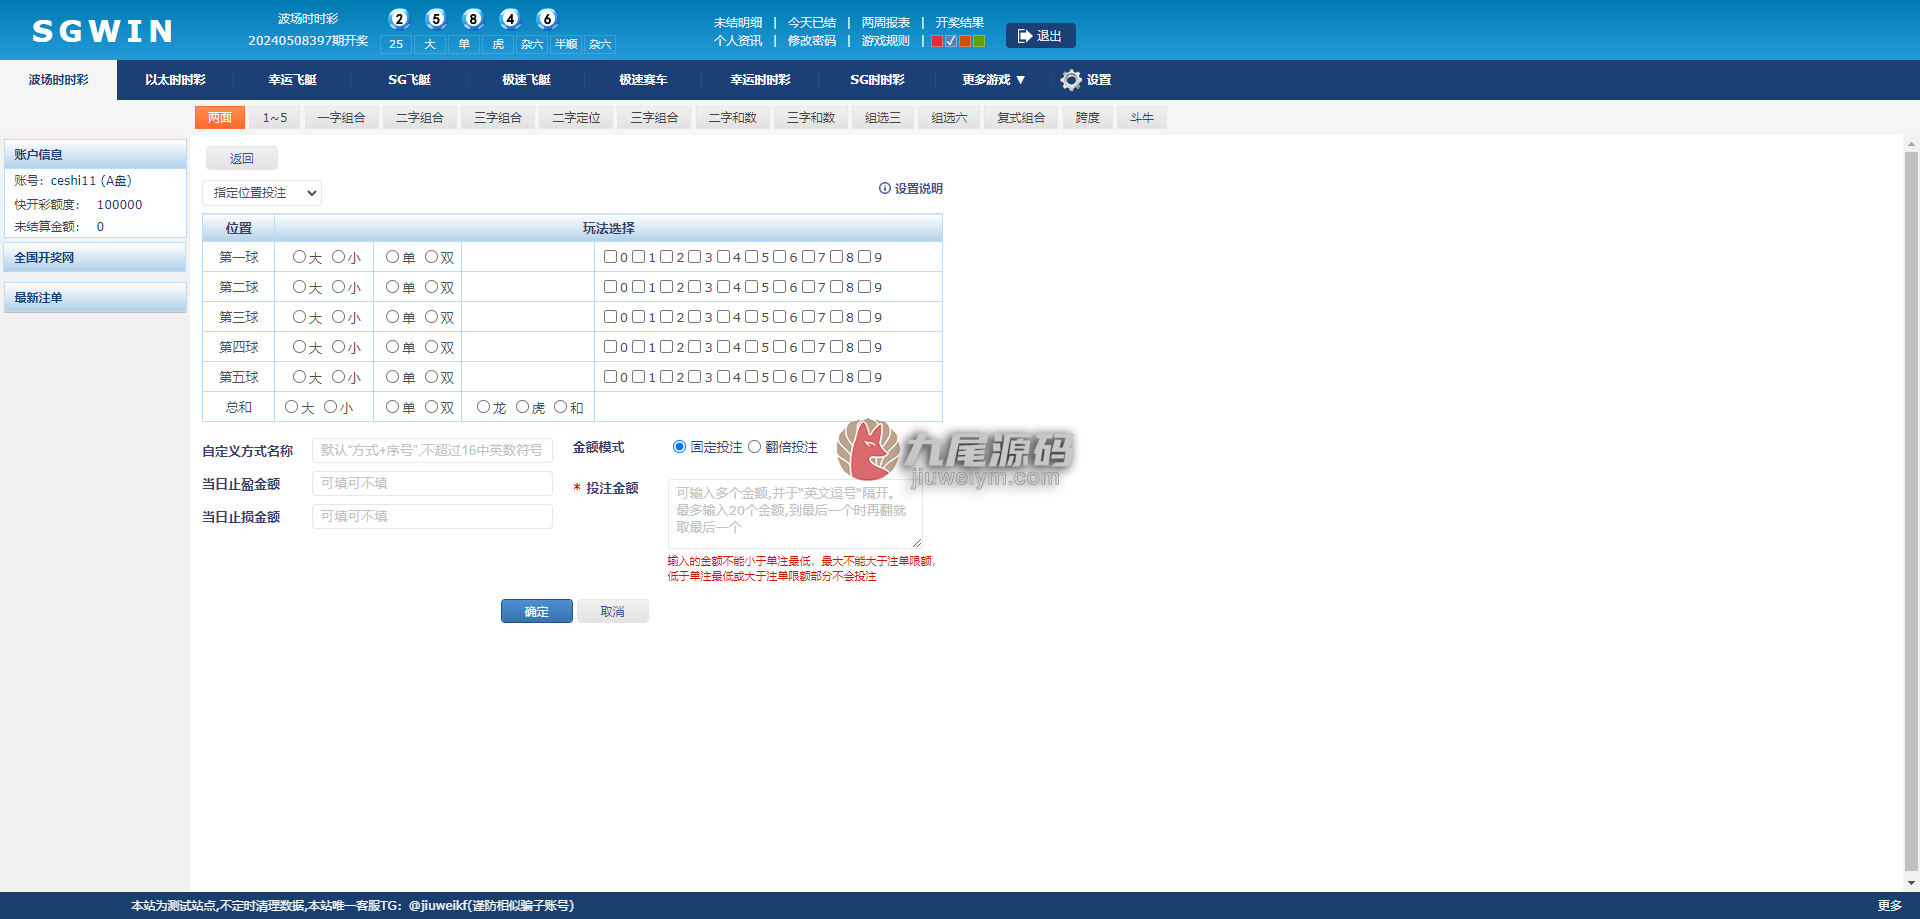The width and height of the screenshot is (1920, 919).
Task: Switch to the 幸运飞艇 game tab
Action: 292,80
